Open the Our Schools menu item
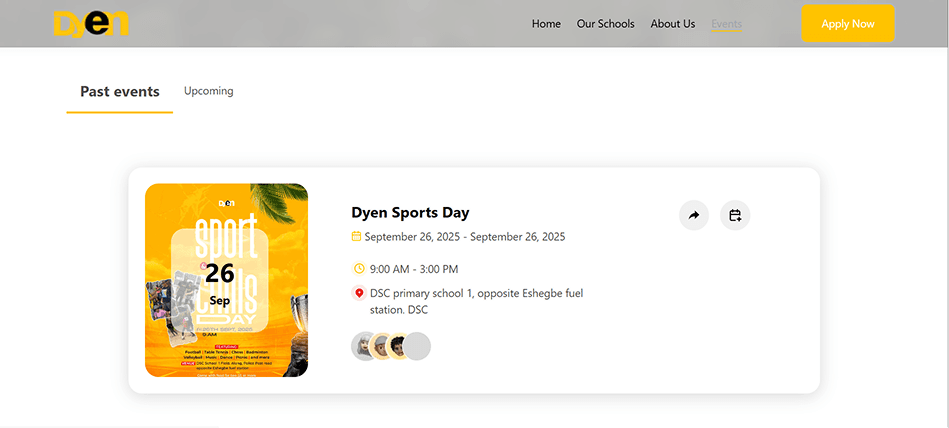This screenshot has width=949, height=428. [x=605, y=24]
